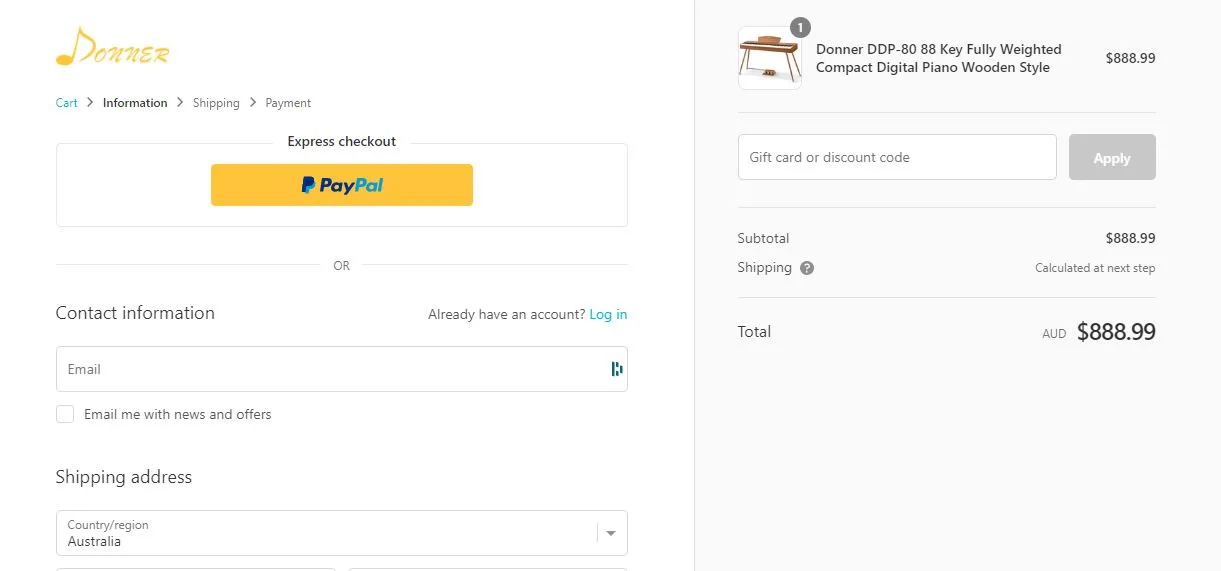The height and width of the screenshot is (571, 1221).
Task: Click the Gift card or discount code field
Action: [x=896, y=157]
